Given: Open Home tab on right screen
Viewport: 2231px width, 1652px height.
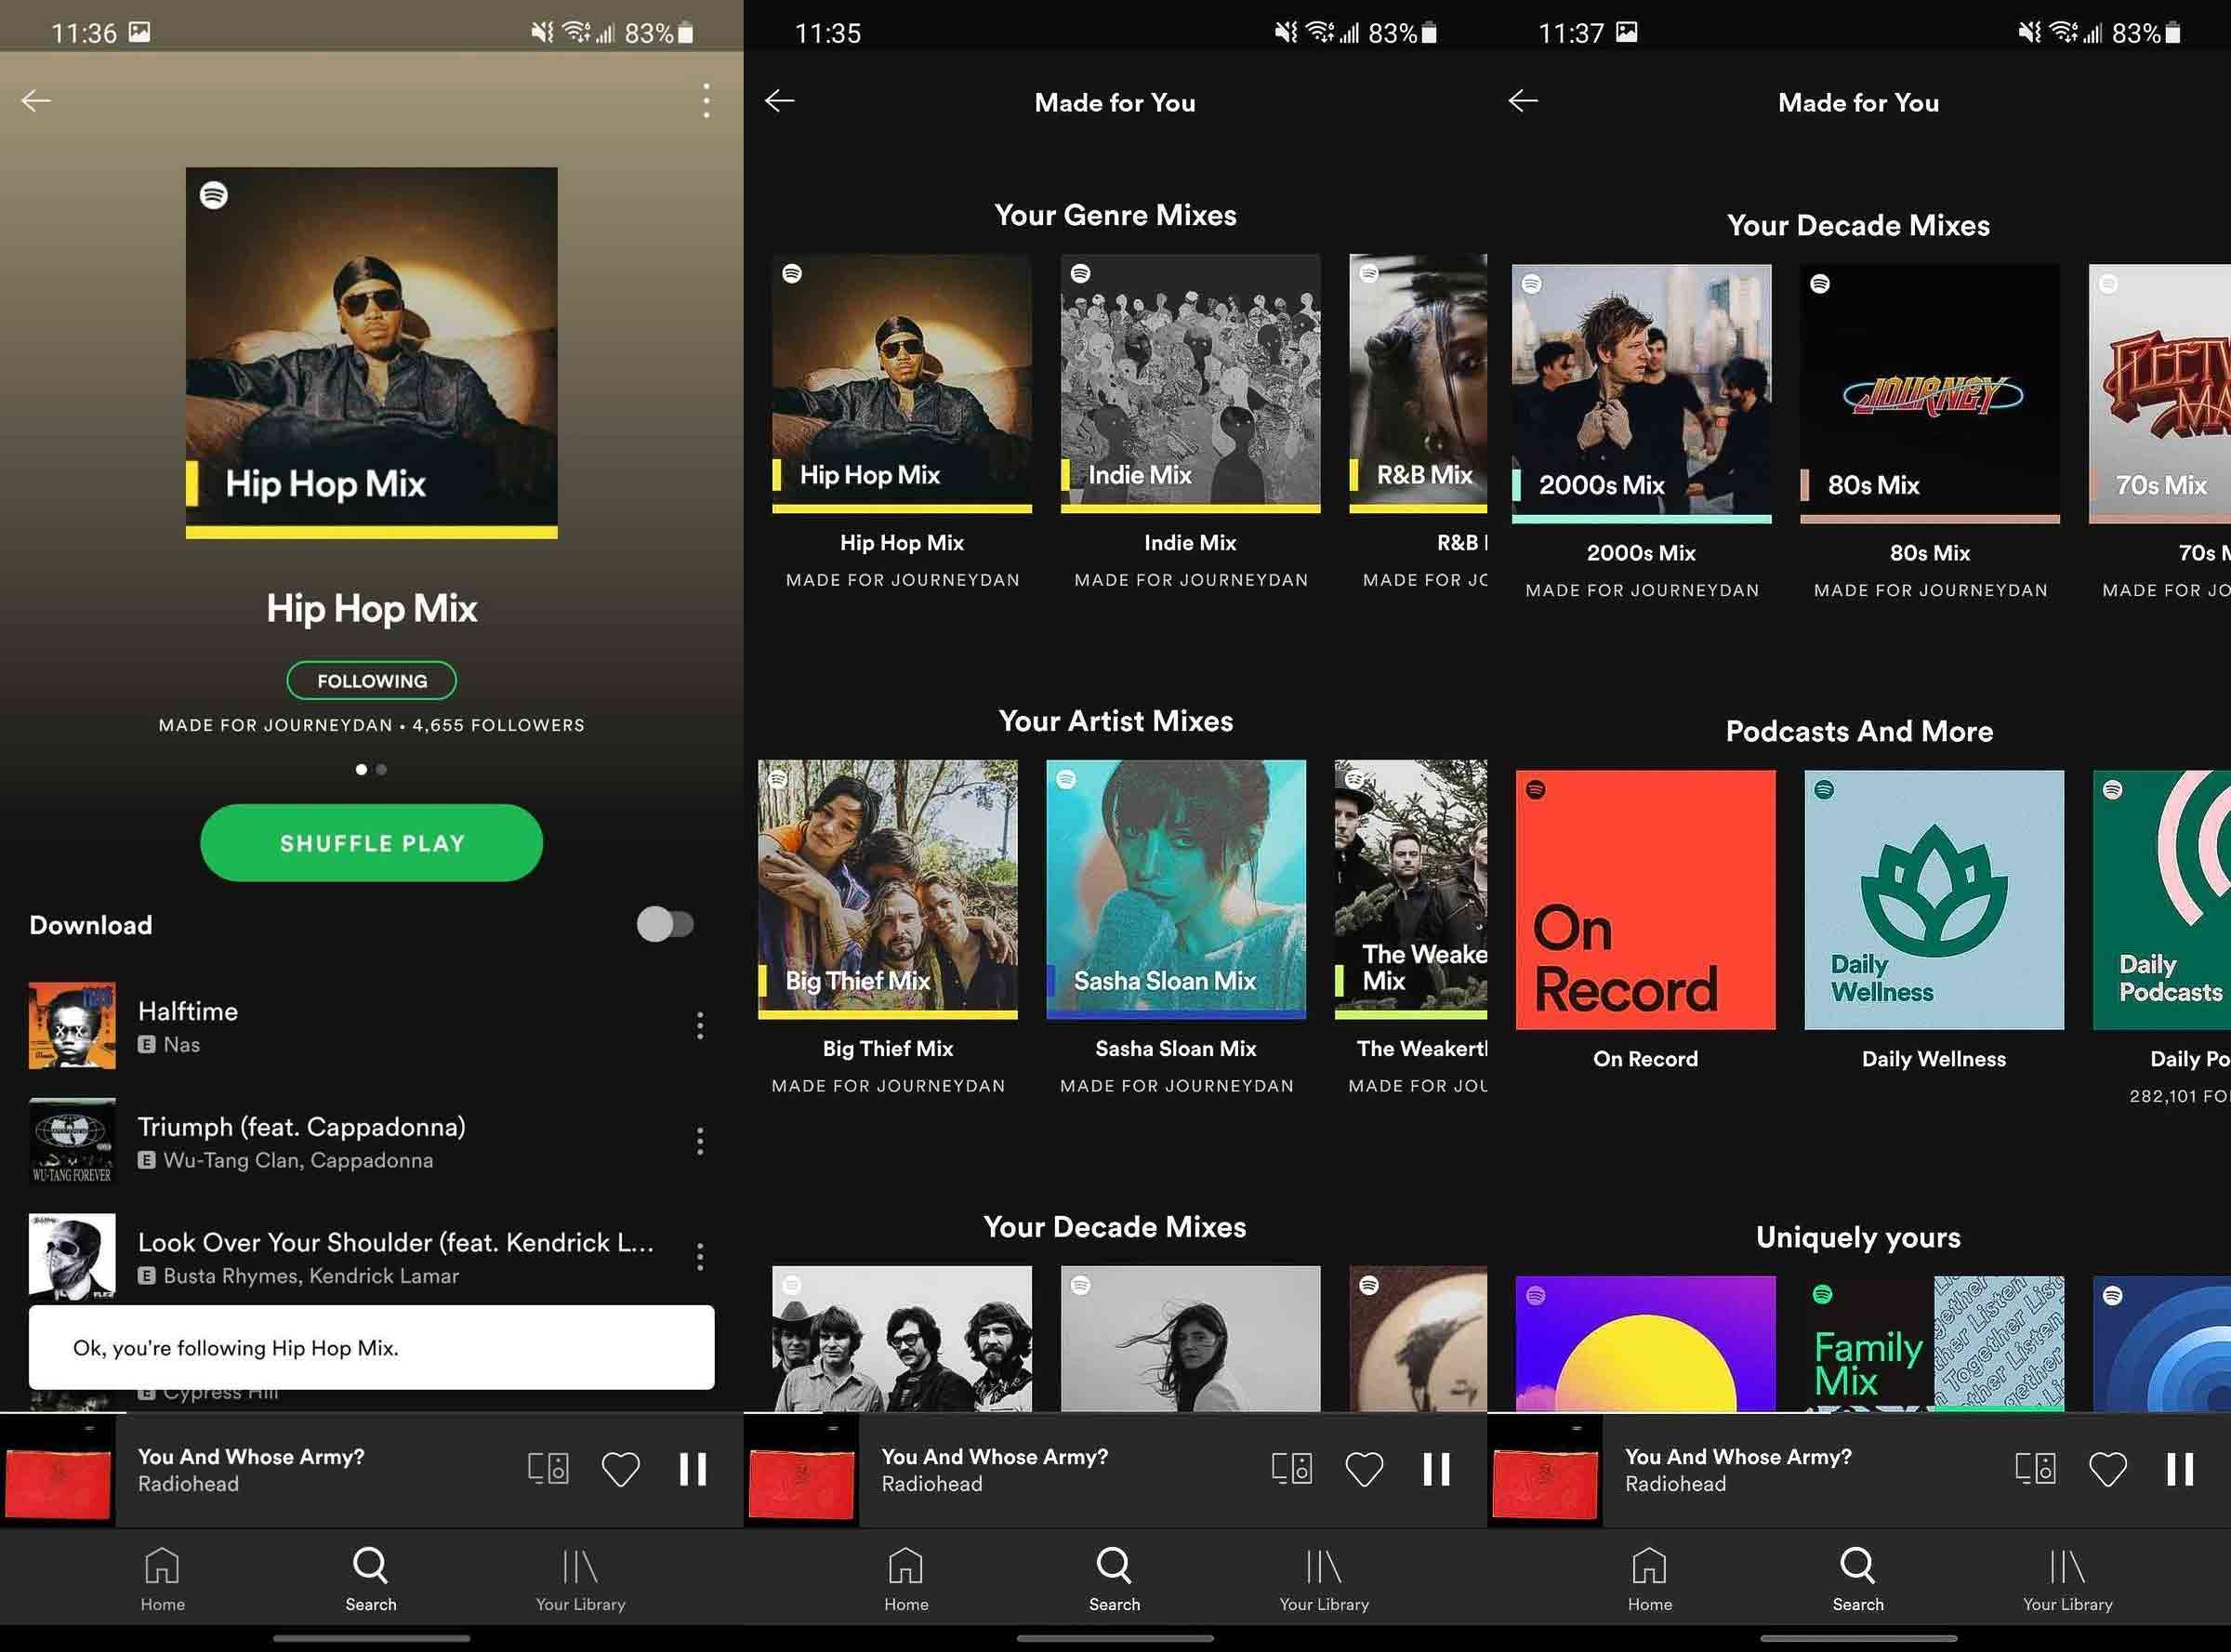Looking at the screenshot, I should pyautogui.click(x=1649, y=1580).
